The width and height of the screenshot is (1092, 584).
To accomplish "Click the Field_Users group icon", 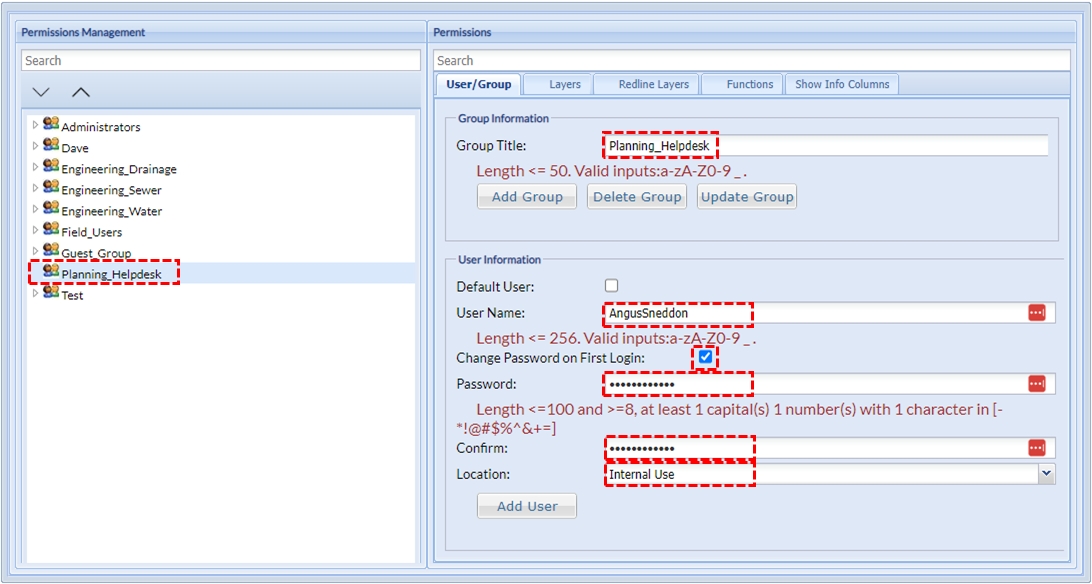I will click(51, 230).
